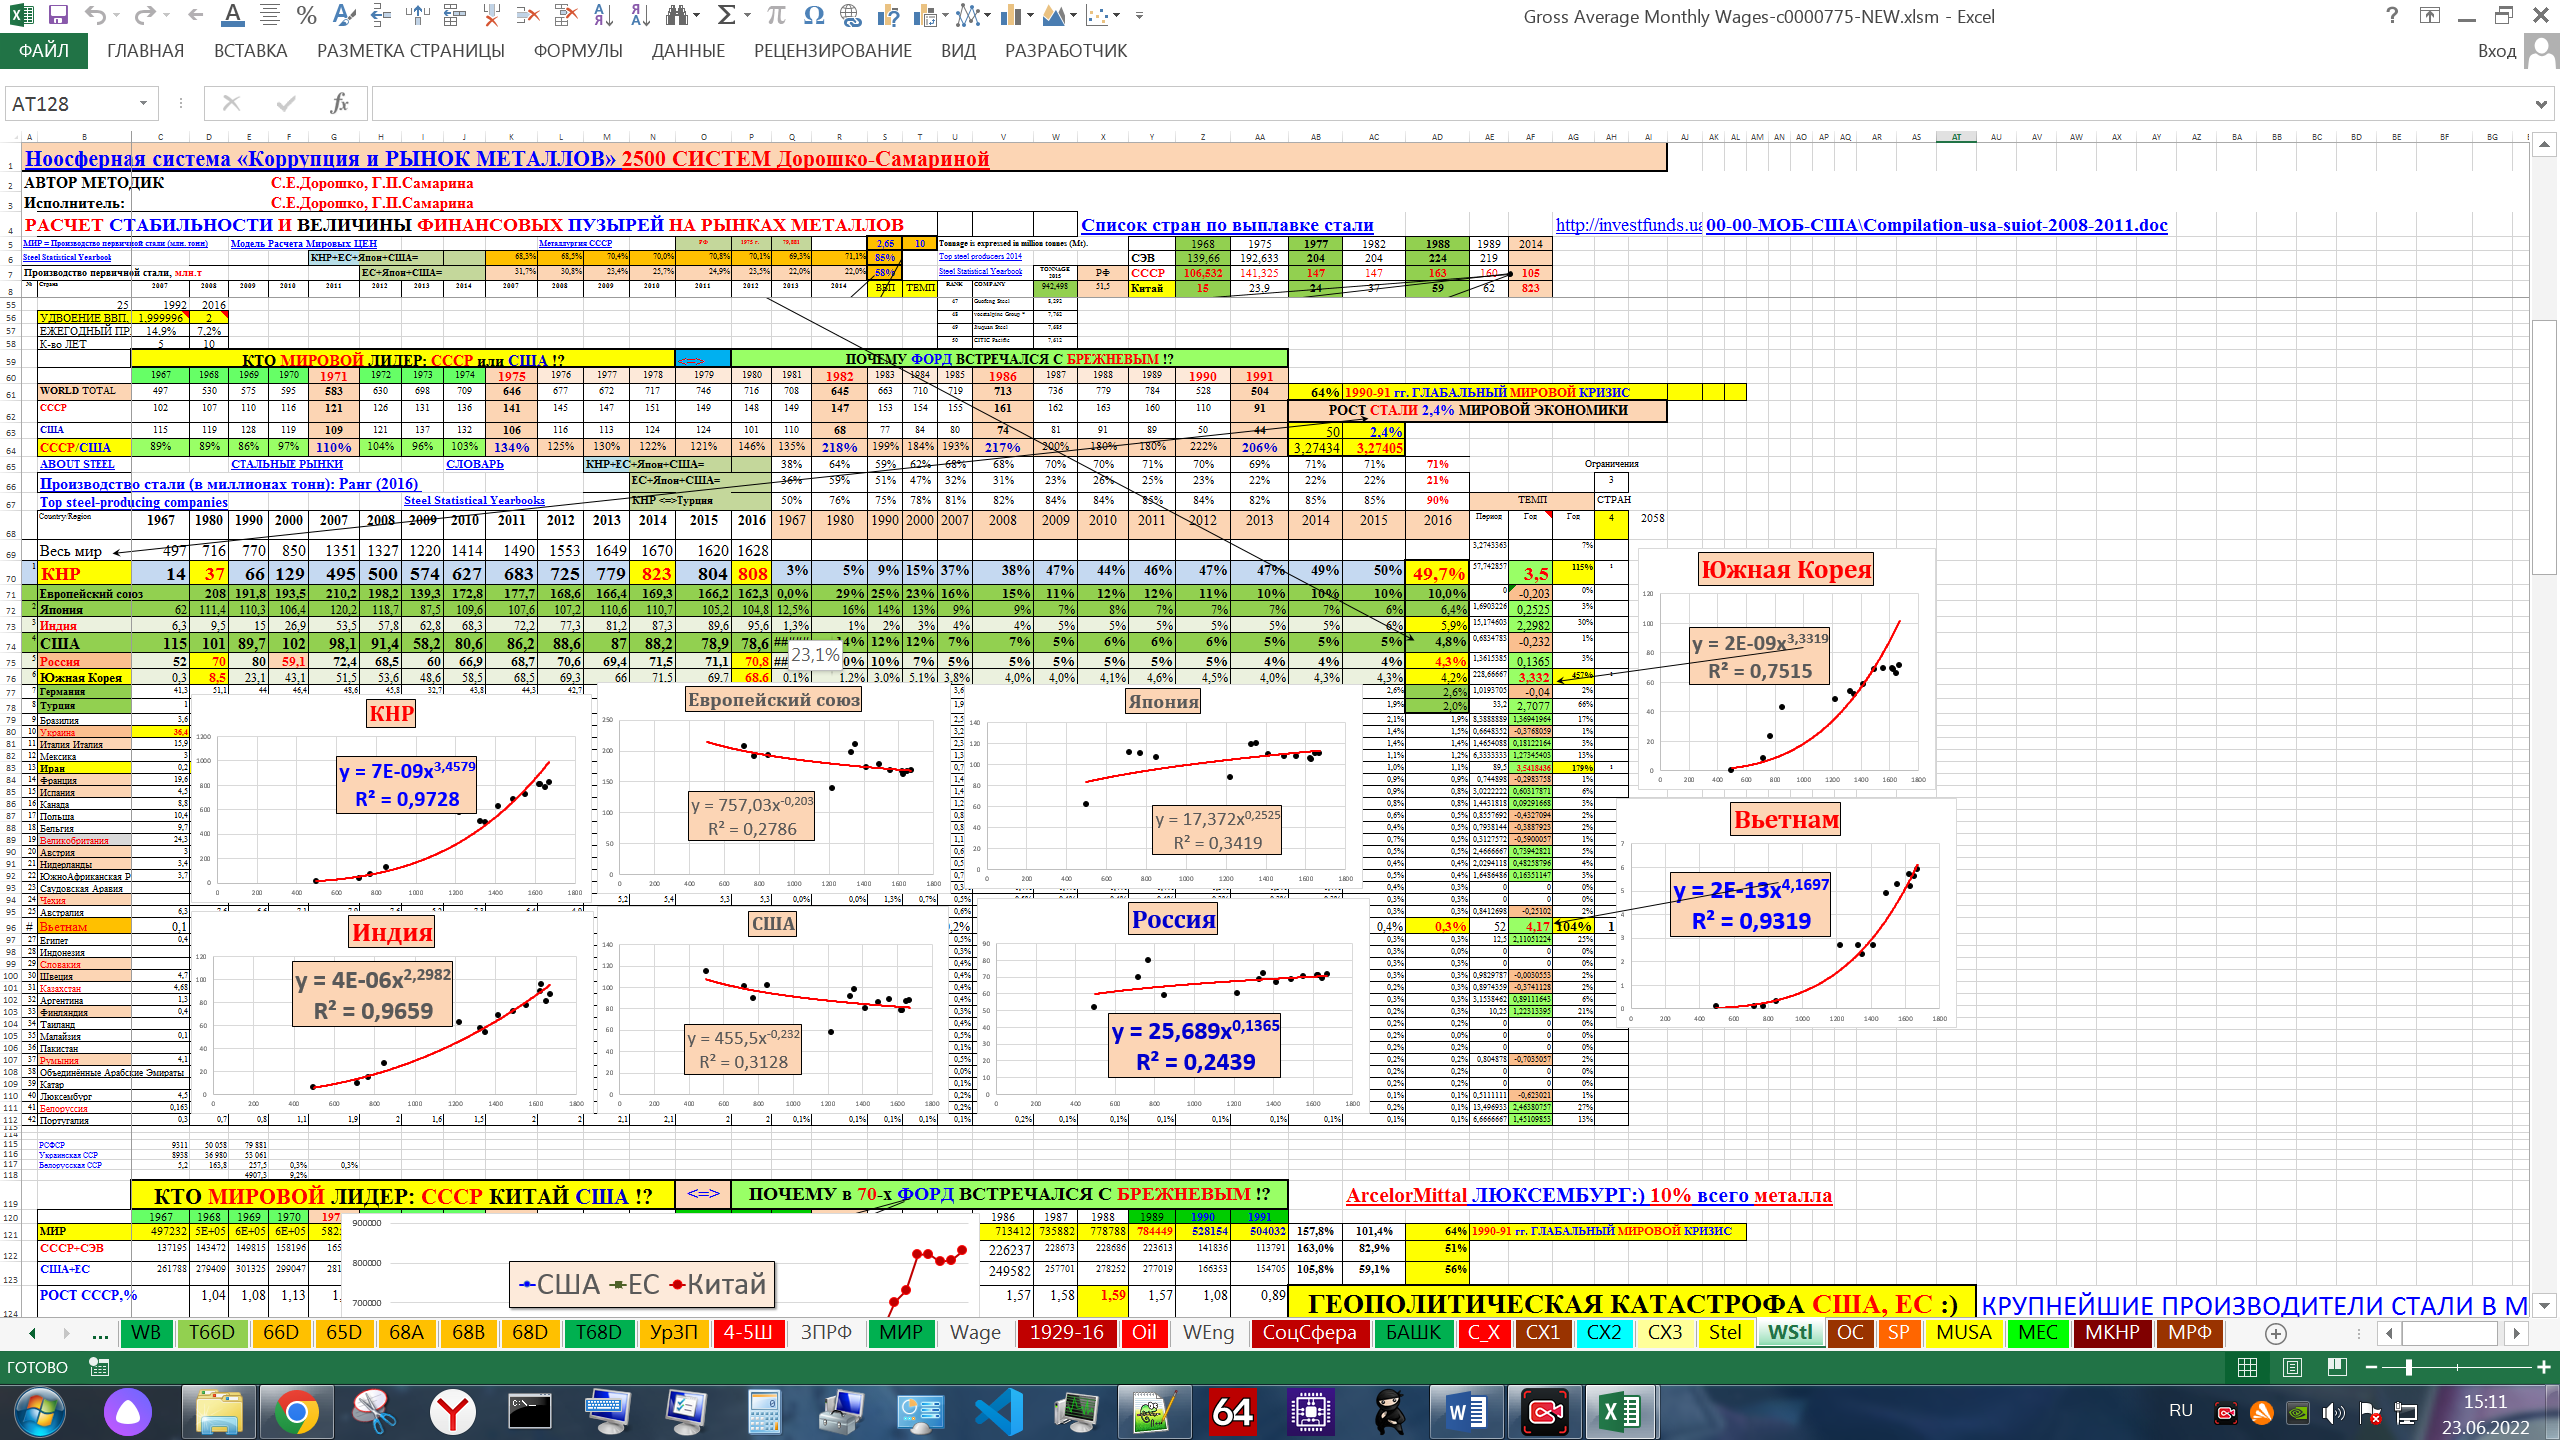The height and width of the screenshot is (1440, 2560).
Task: Click the hyperlink globe icon
Action: tap(851, 15)
